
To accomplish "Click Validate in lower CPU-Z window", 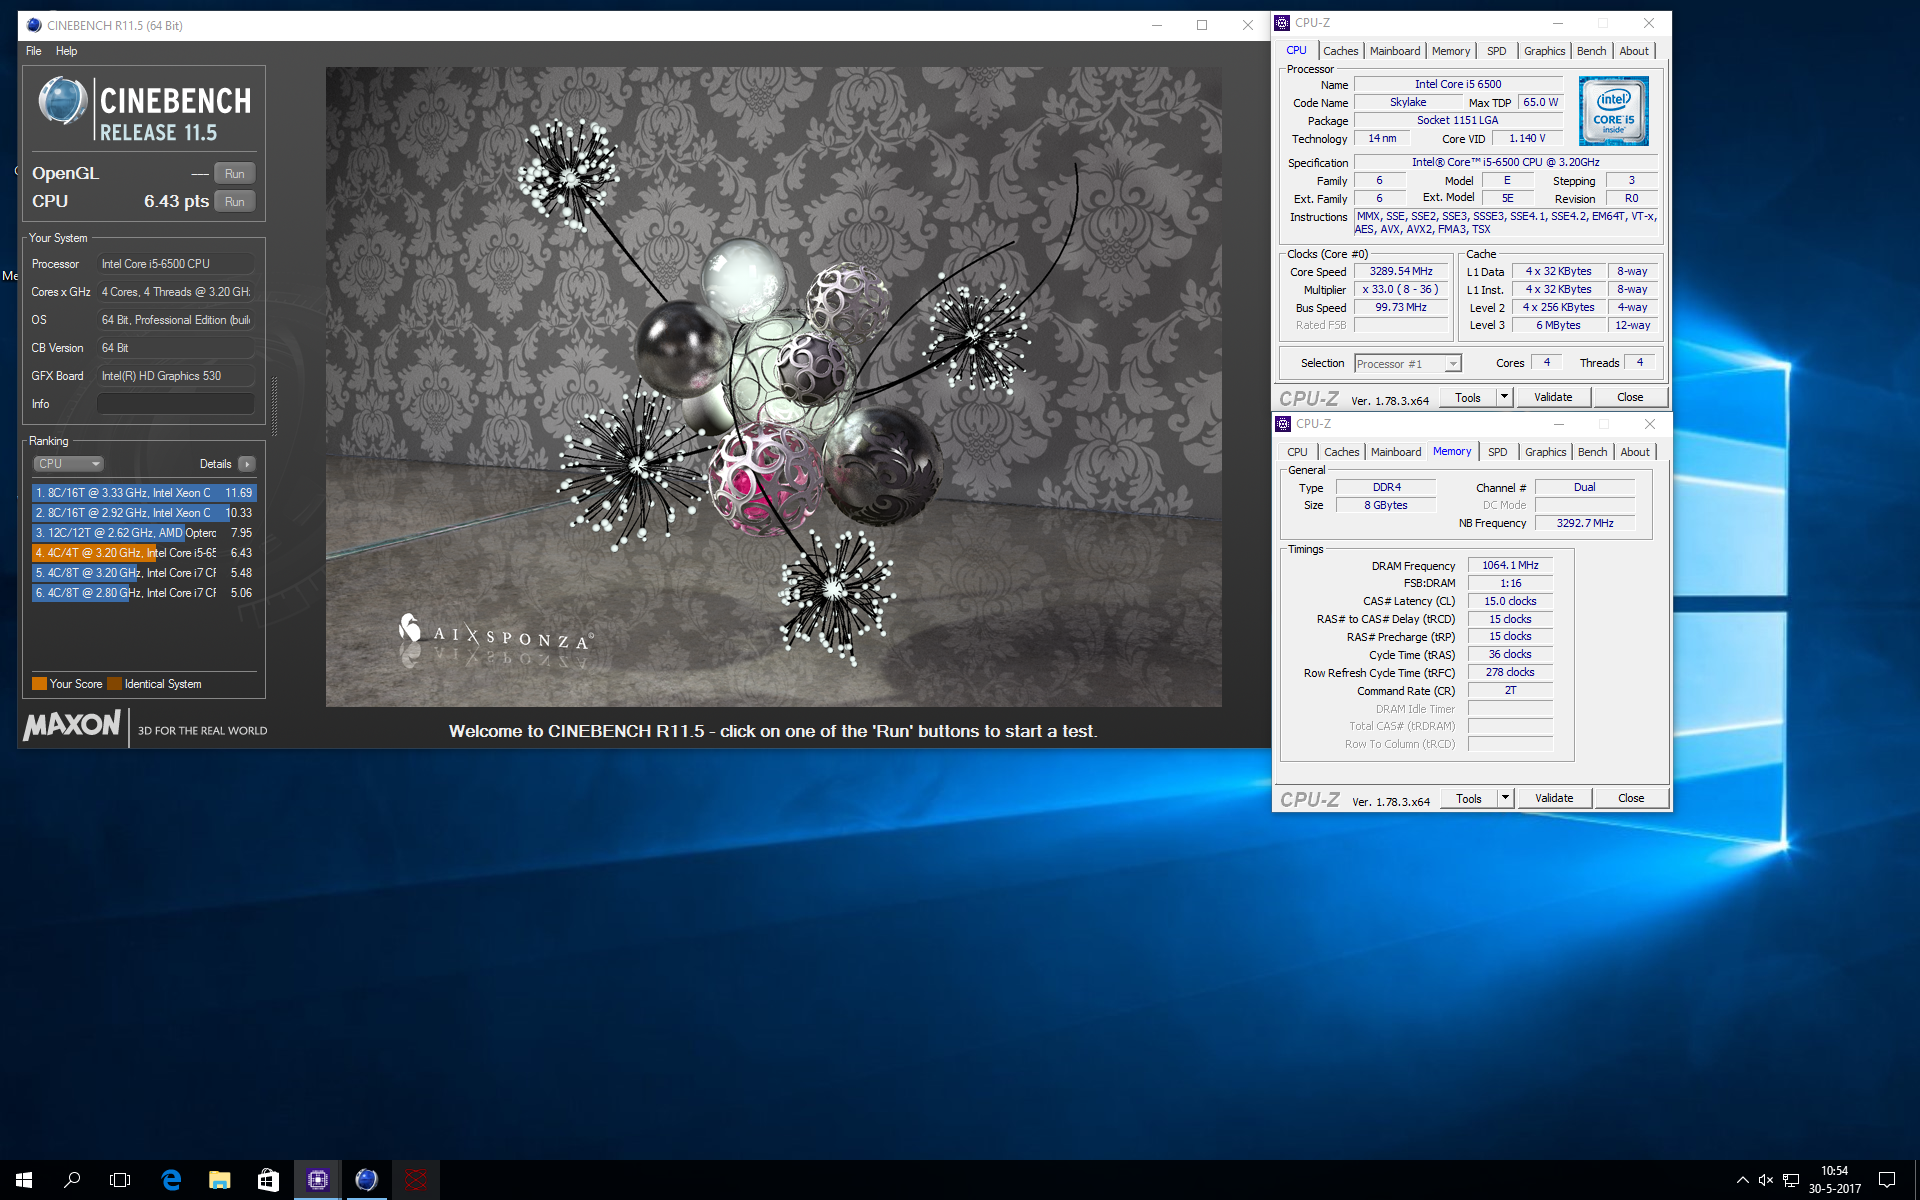I will (1554, 798).
